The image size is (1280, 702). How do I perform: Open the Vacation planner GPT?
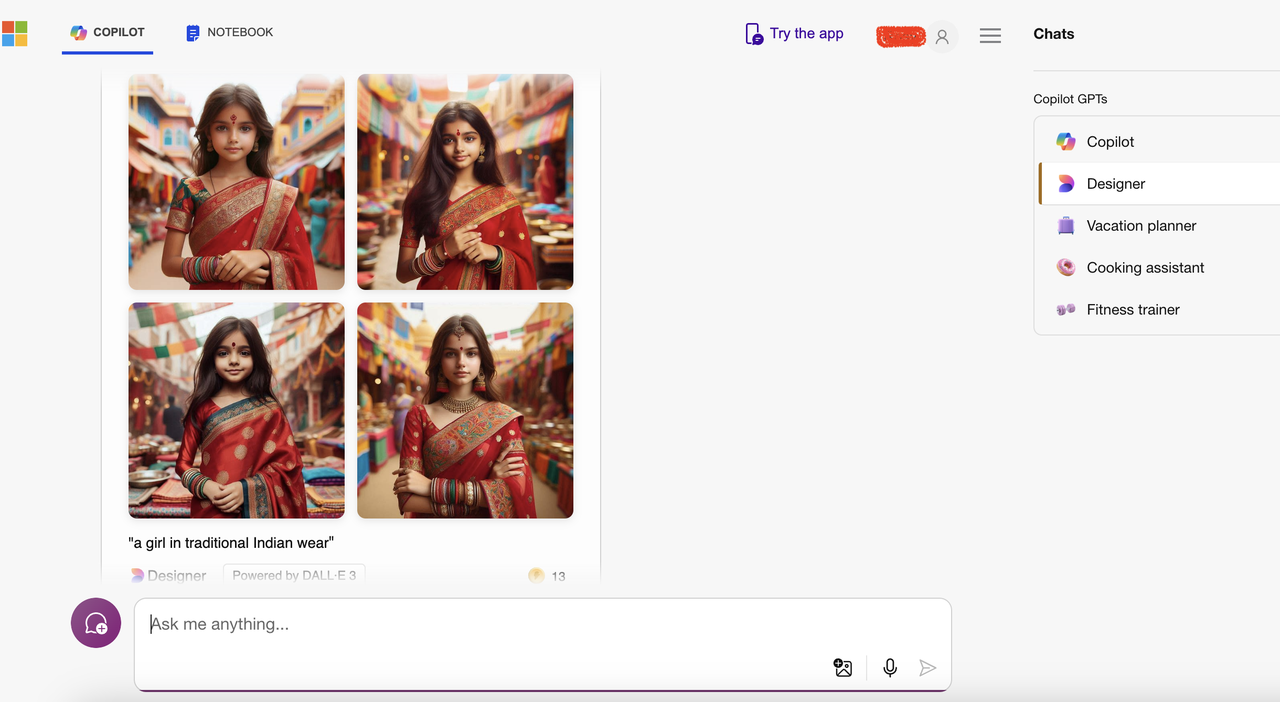[1160, 226]
